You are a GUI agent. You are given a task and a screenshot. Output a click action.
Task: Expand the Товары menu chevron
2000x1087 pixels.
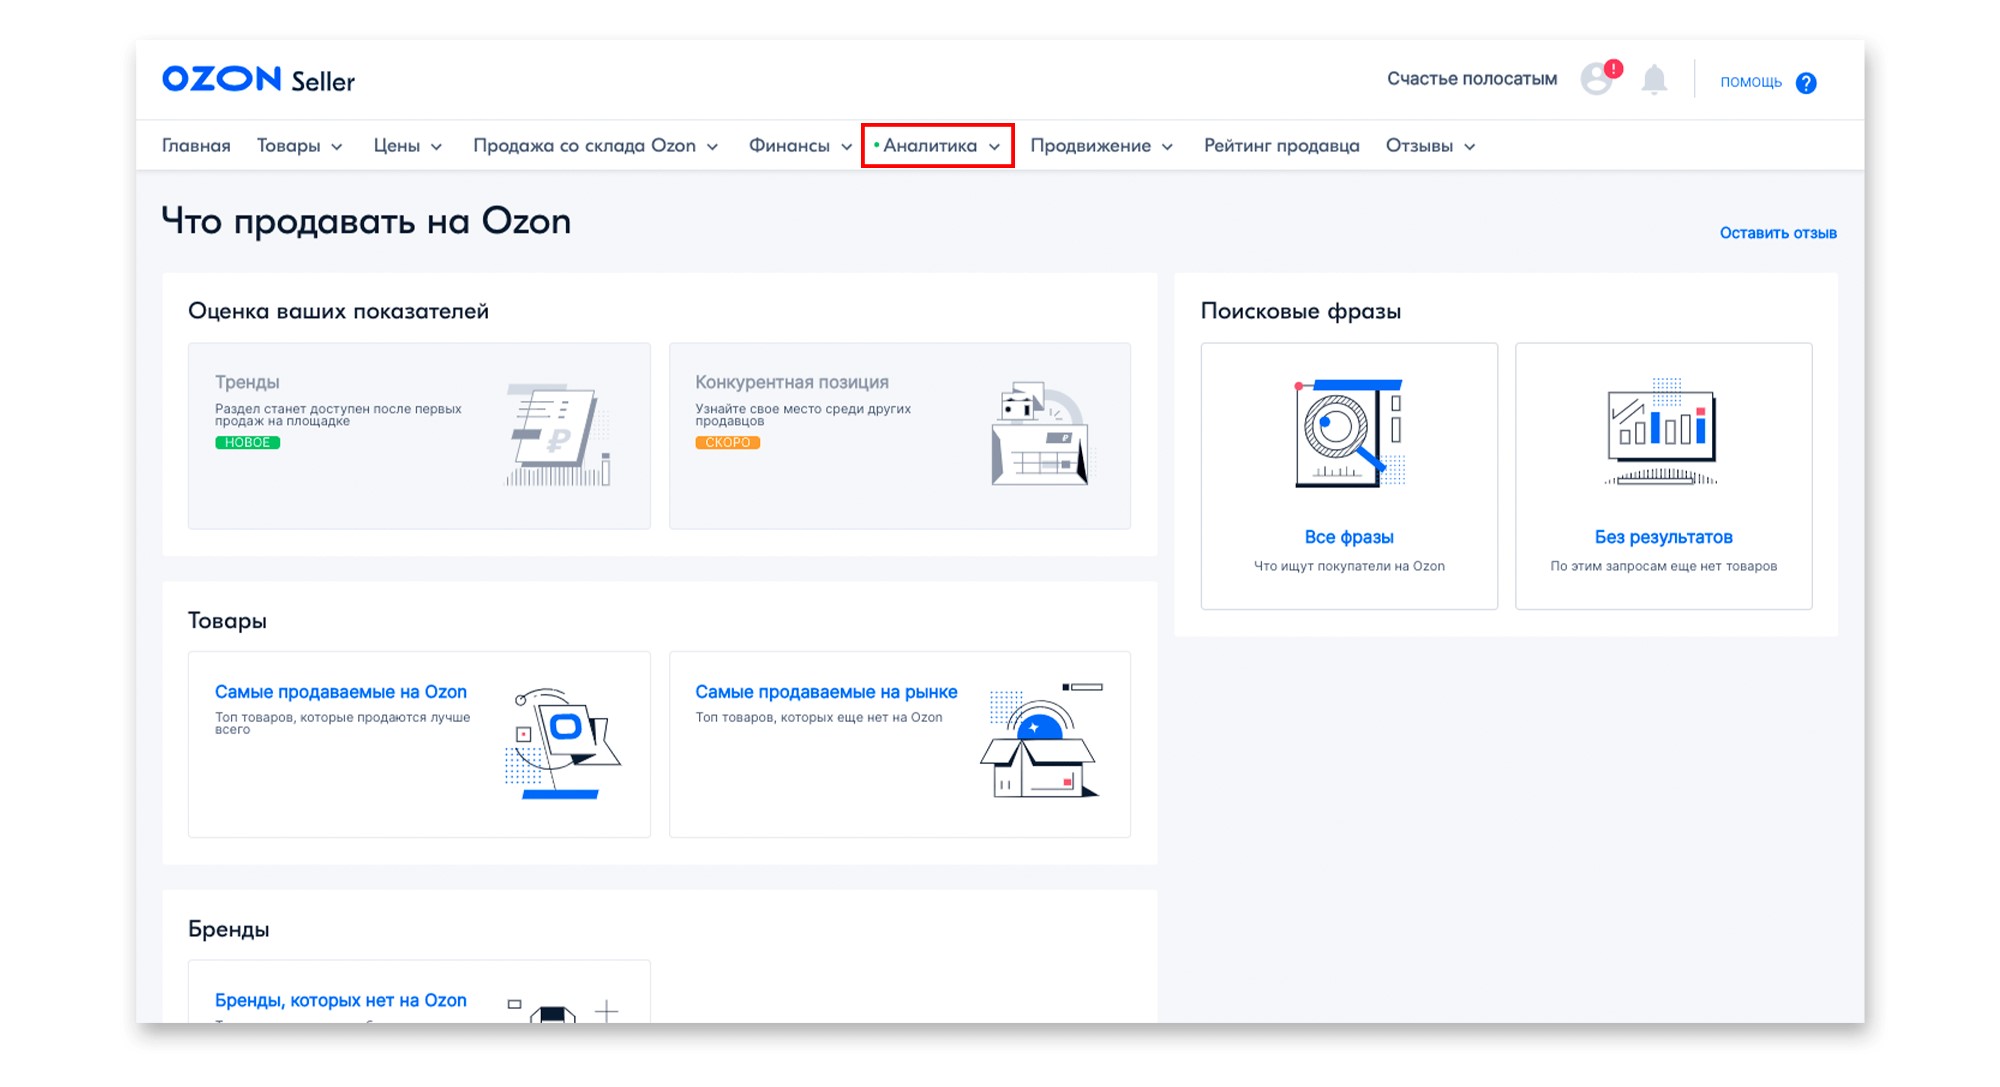[x=337, y=147]
